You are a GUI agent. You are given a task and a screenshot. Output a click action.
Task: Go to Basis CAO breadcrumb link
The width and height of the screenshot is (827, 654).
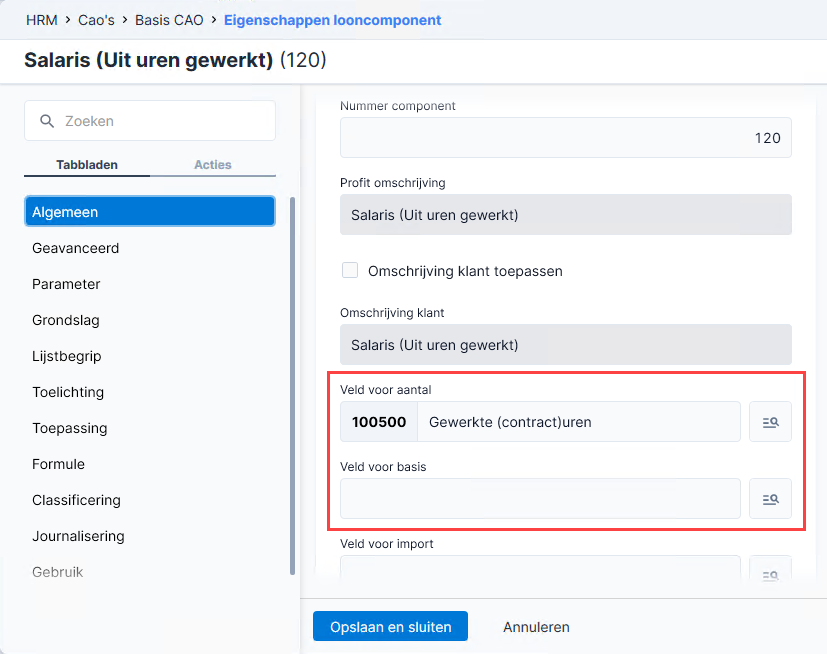tap(169, 20)
